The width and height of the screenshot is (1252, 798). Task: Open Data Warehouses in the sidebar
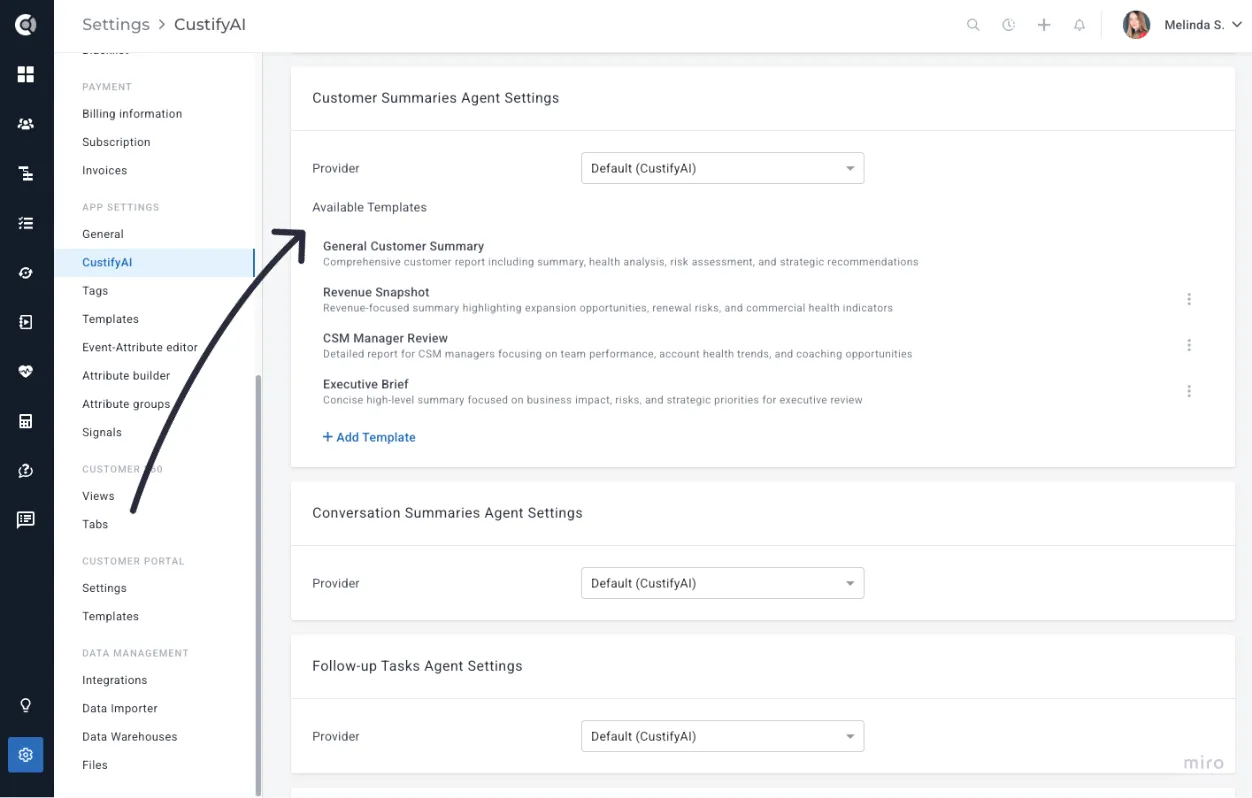(129, 737)
